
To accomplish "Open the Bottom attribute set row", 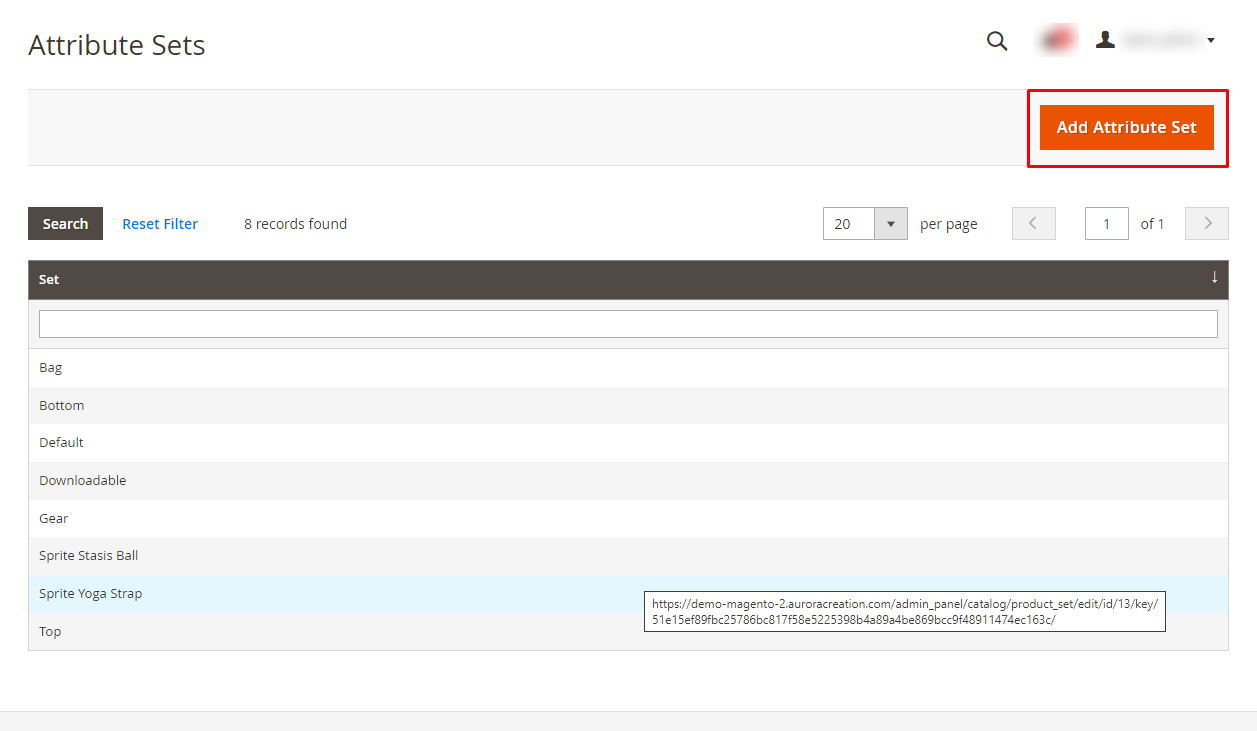I will click(x=62, y=406).
